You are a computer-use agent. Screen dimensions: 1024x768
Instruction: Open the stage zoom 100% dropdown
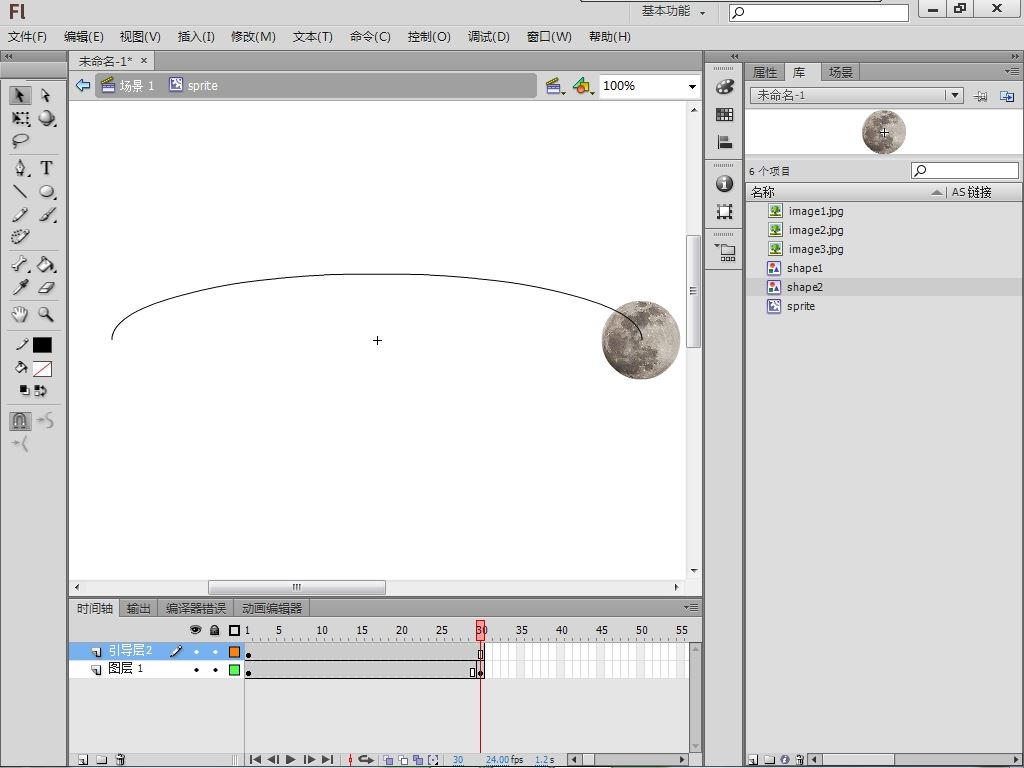pyautogui.click(x=691, y=86)
